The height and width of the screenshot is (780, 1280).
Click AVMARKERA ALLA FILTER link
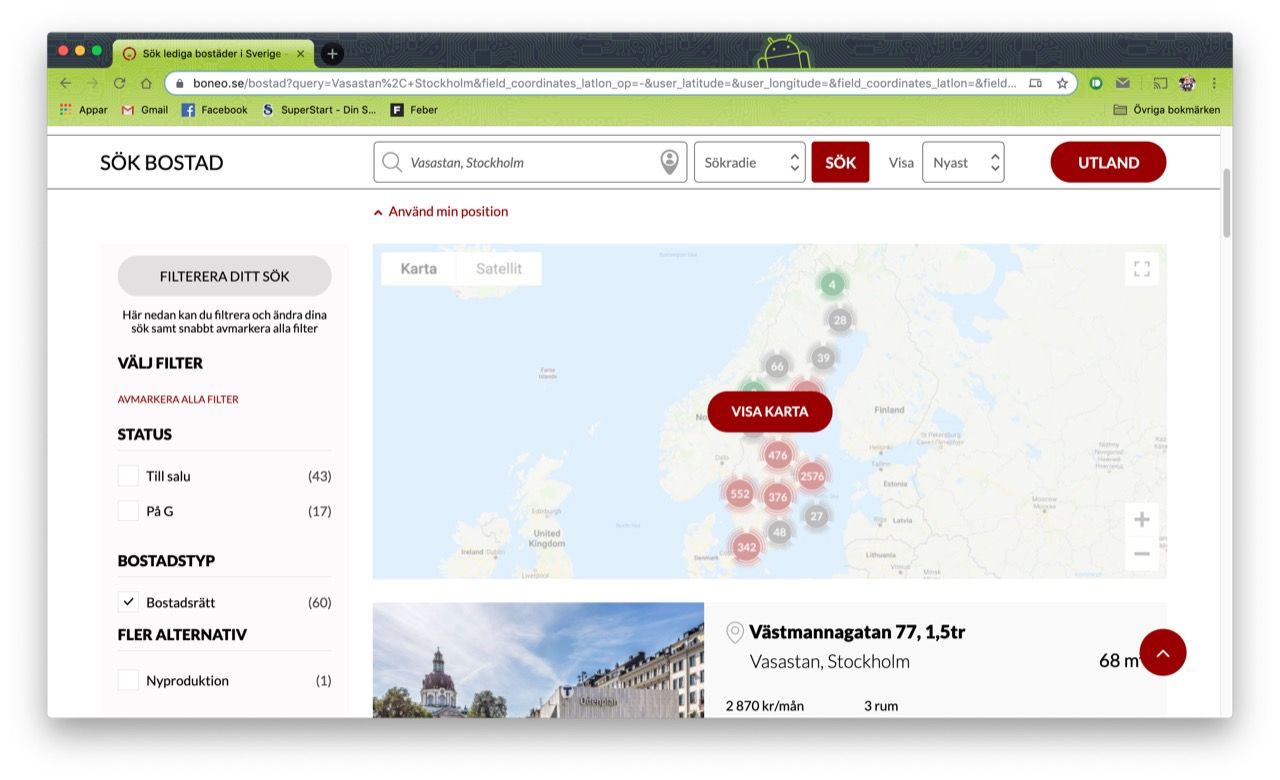[x=178, y=399]
